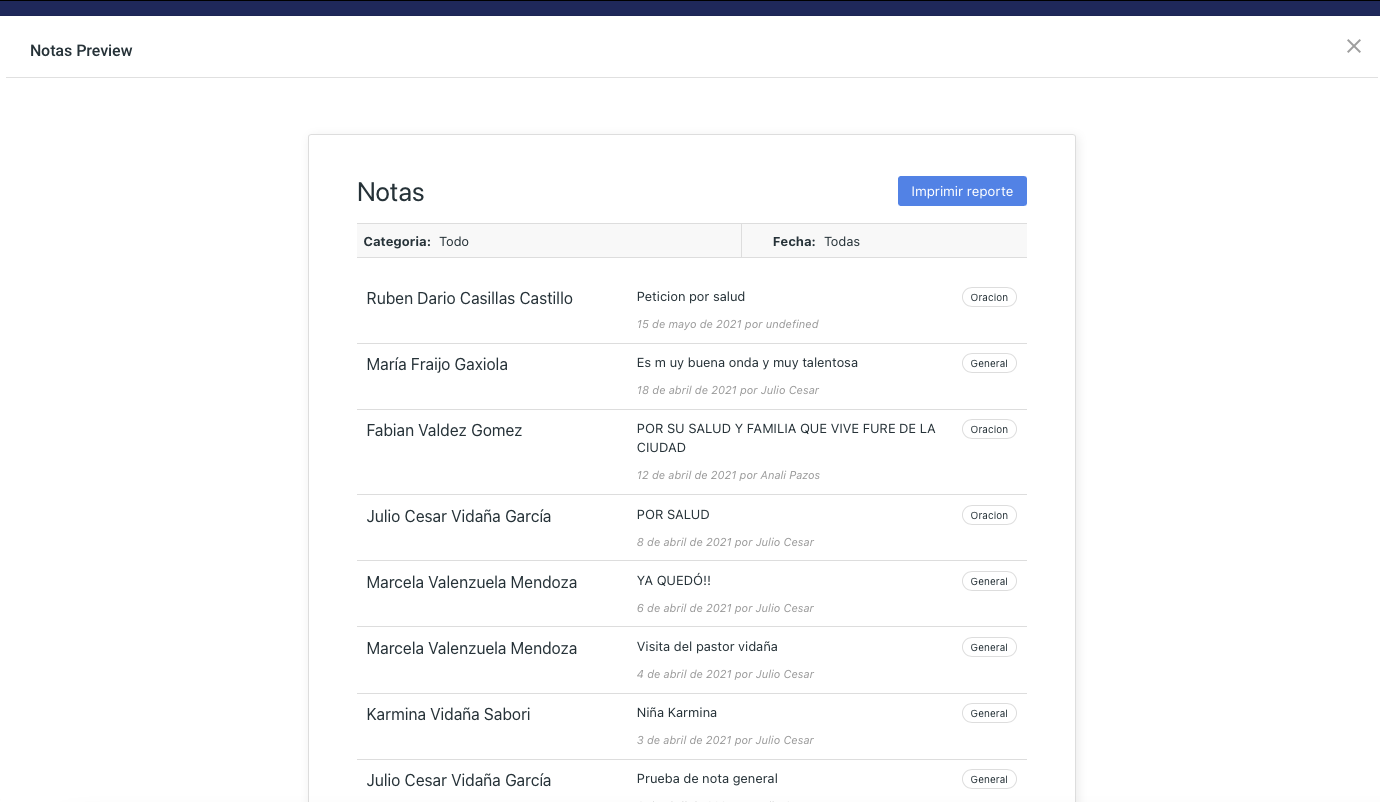Click name Julio Cesar Vidaña García with POR SALUD
The image size is (1380, 802).
(x=459, y=516)
